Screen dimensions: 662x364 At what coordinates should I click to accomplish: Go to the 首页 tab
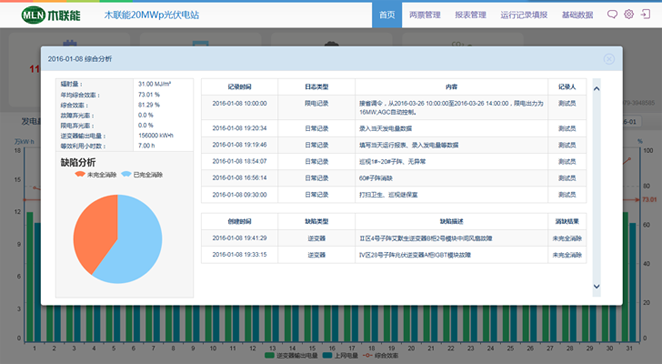tap(387, 15)
